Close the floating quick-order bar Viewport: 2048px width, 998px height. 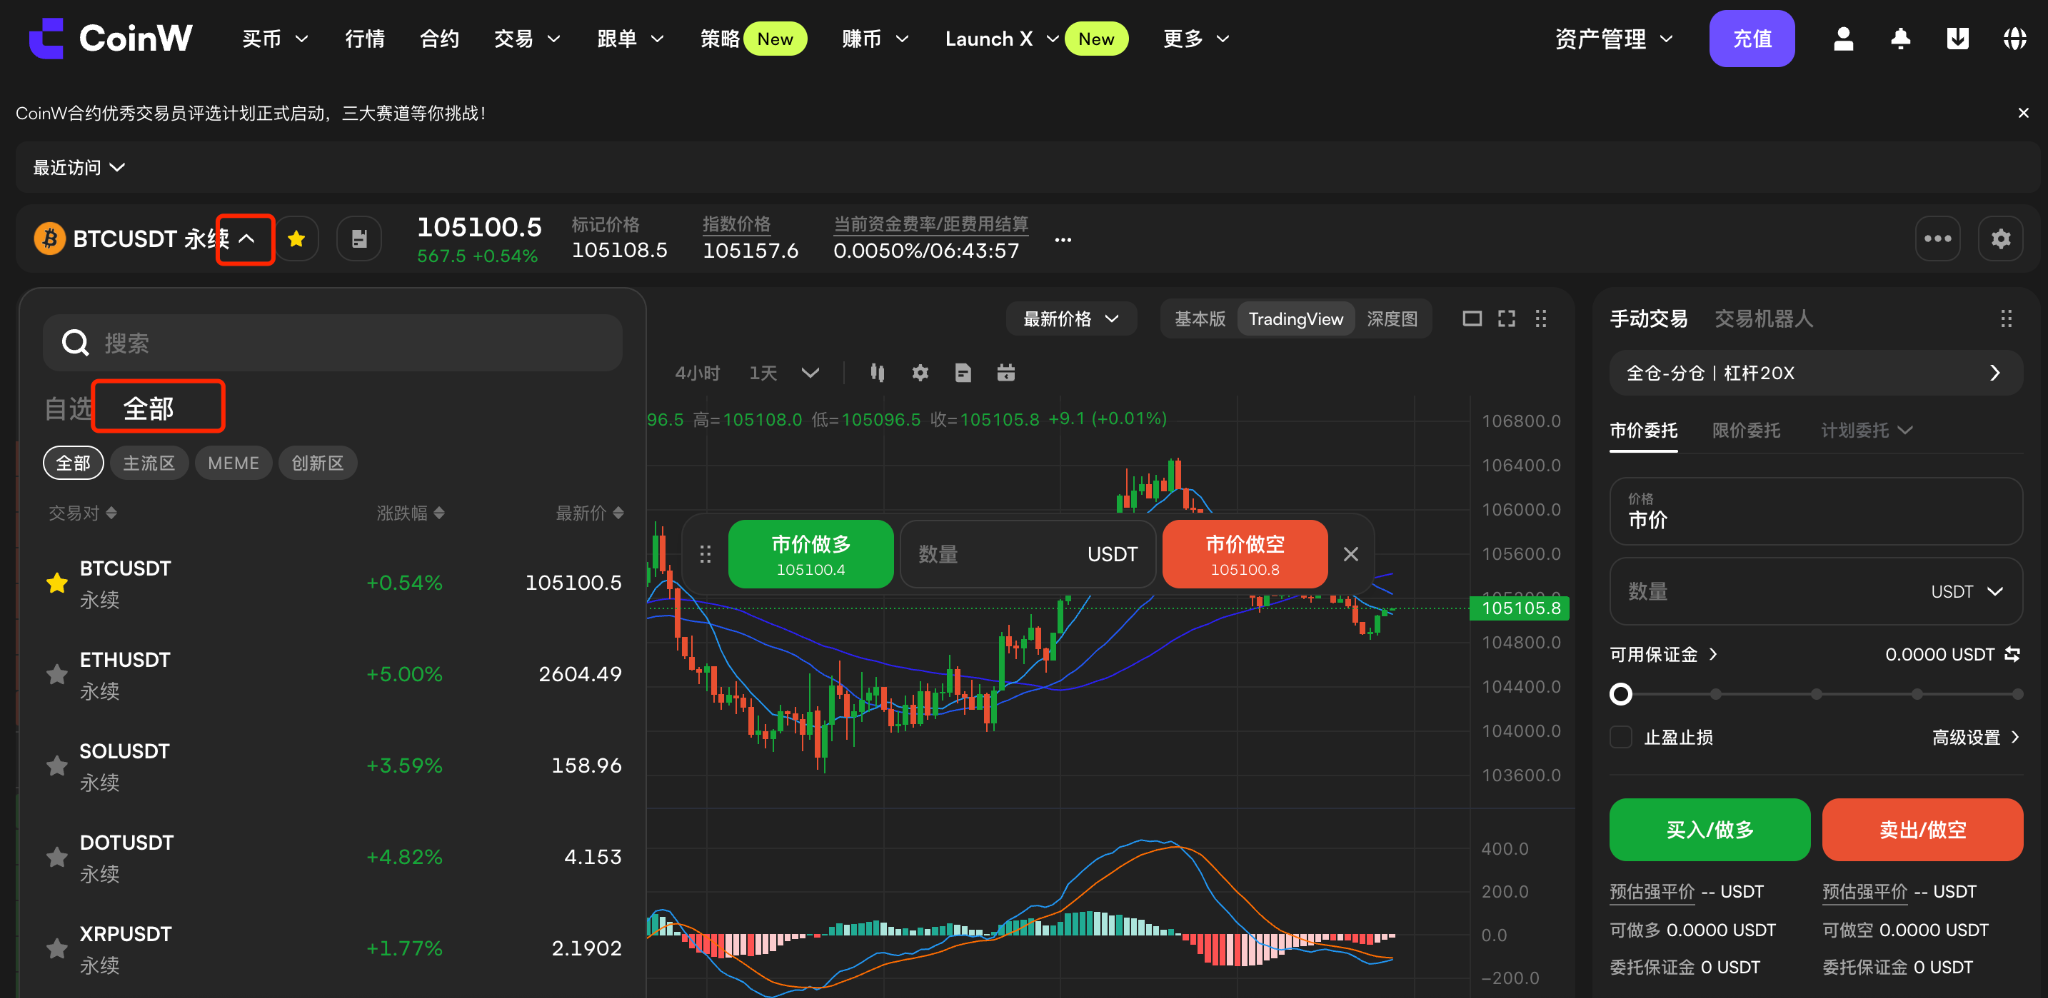pyautogui.click(x=1351, y=554)
